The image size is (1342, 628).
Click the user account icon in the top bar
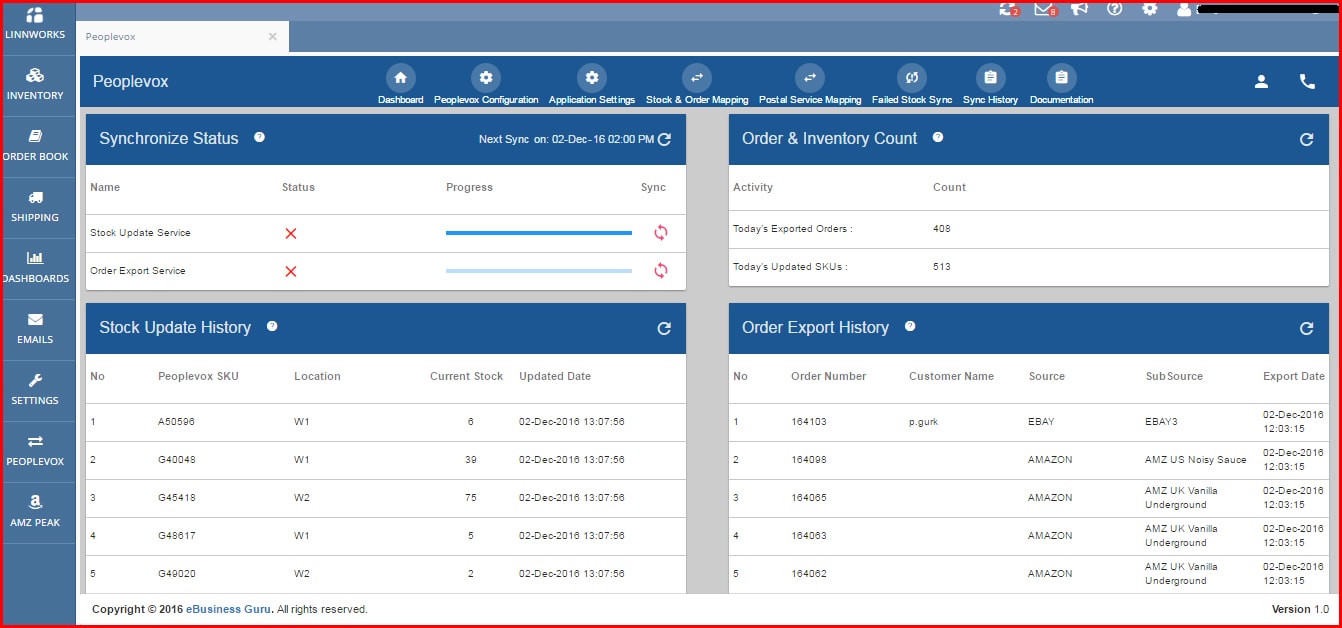pos(1184,9)
